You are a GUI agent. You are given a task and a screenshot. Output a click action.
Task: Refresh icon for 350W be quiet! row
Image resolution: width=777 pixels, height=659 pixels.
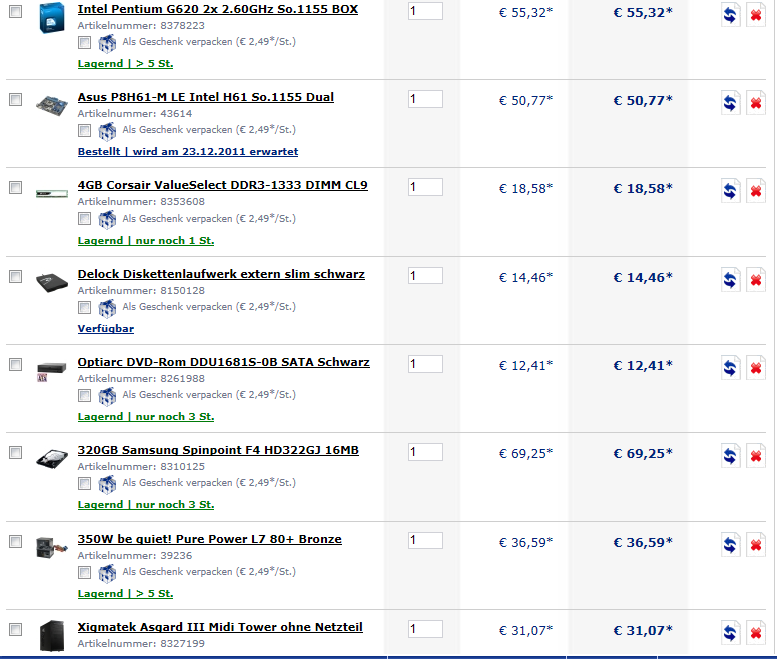(730, 545)
